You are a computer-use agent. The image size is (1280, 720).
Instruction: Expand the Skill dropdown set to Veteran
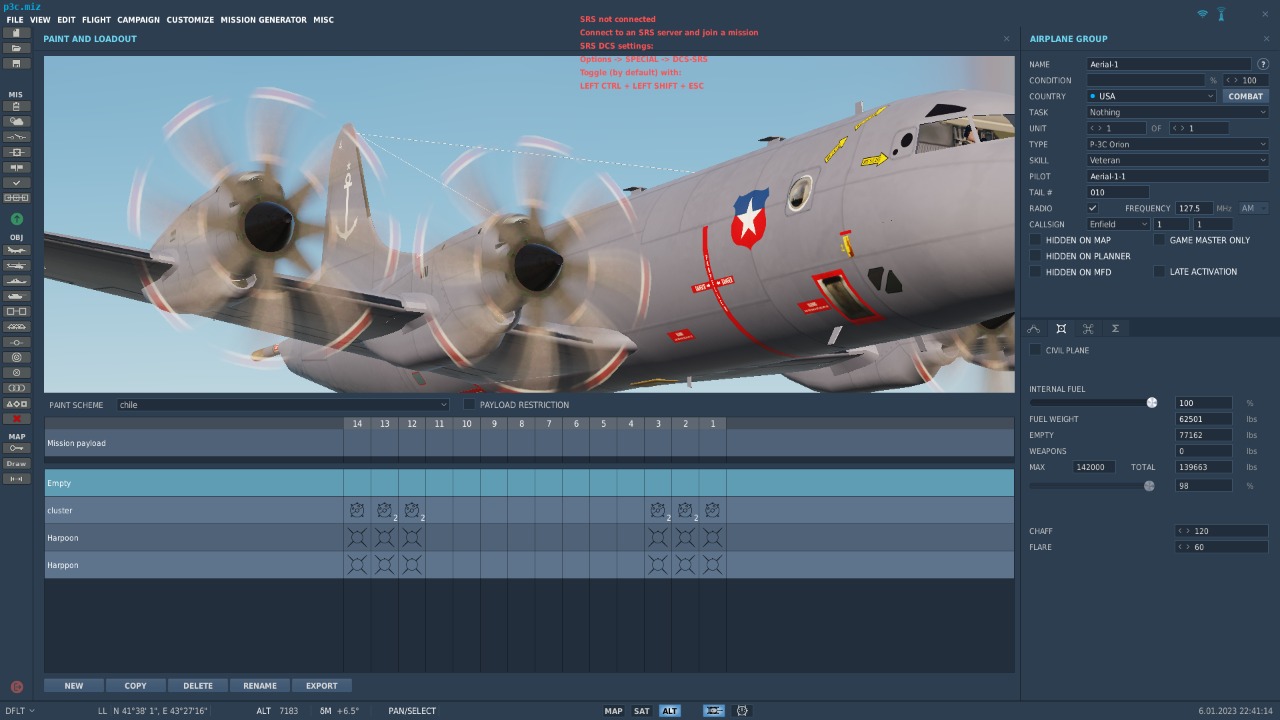coord(1177,160)
